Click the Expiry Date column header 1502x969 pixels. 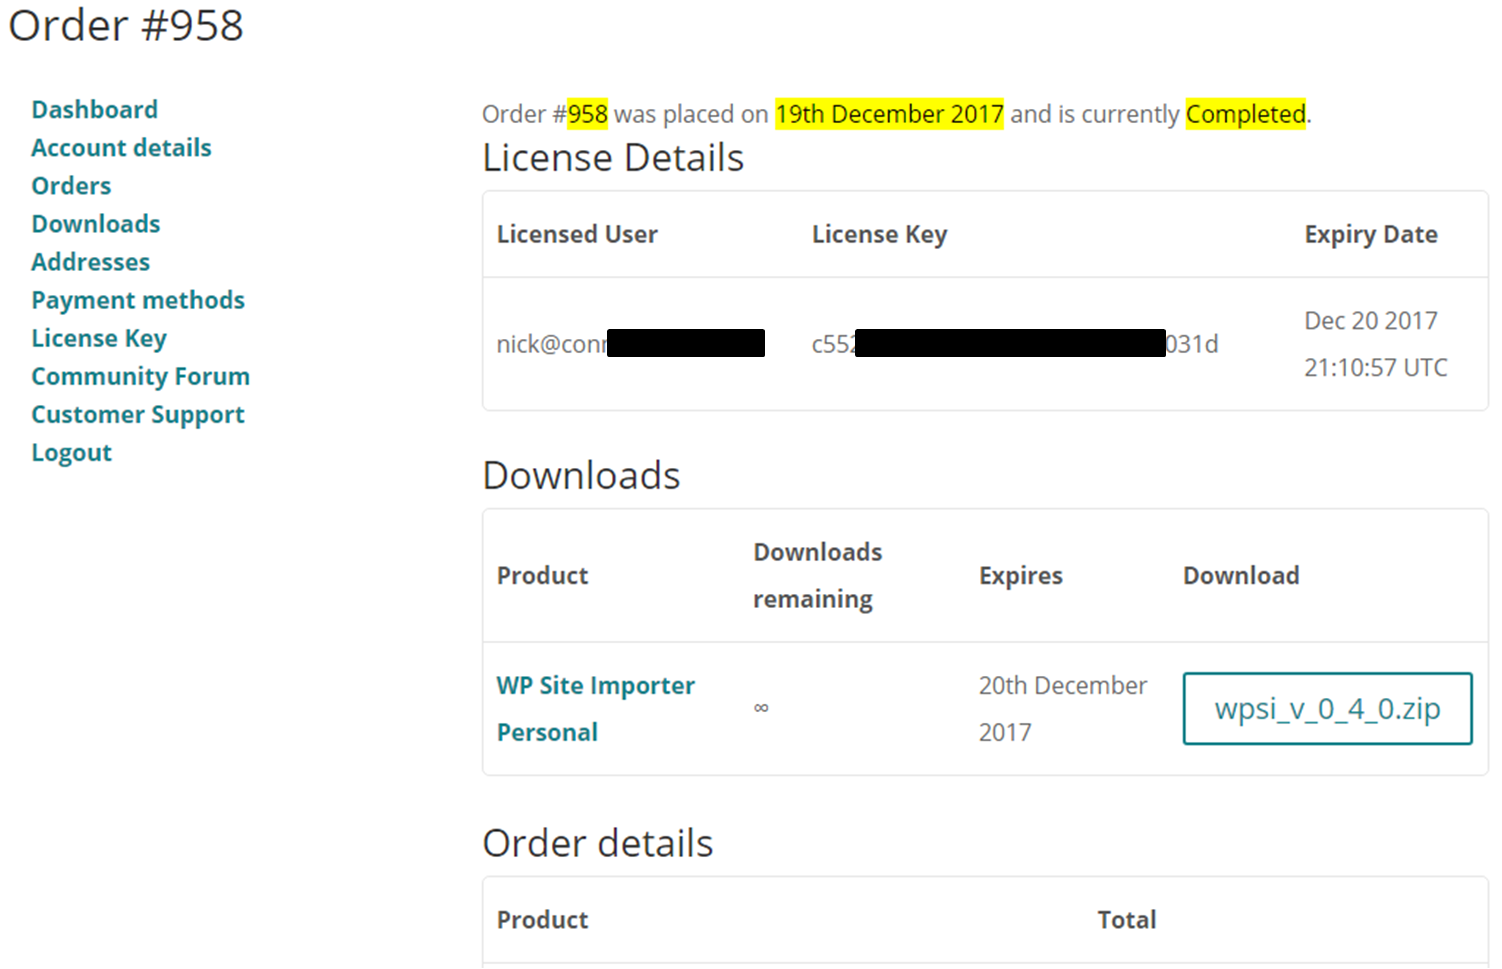pos(1371,235)
